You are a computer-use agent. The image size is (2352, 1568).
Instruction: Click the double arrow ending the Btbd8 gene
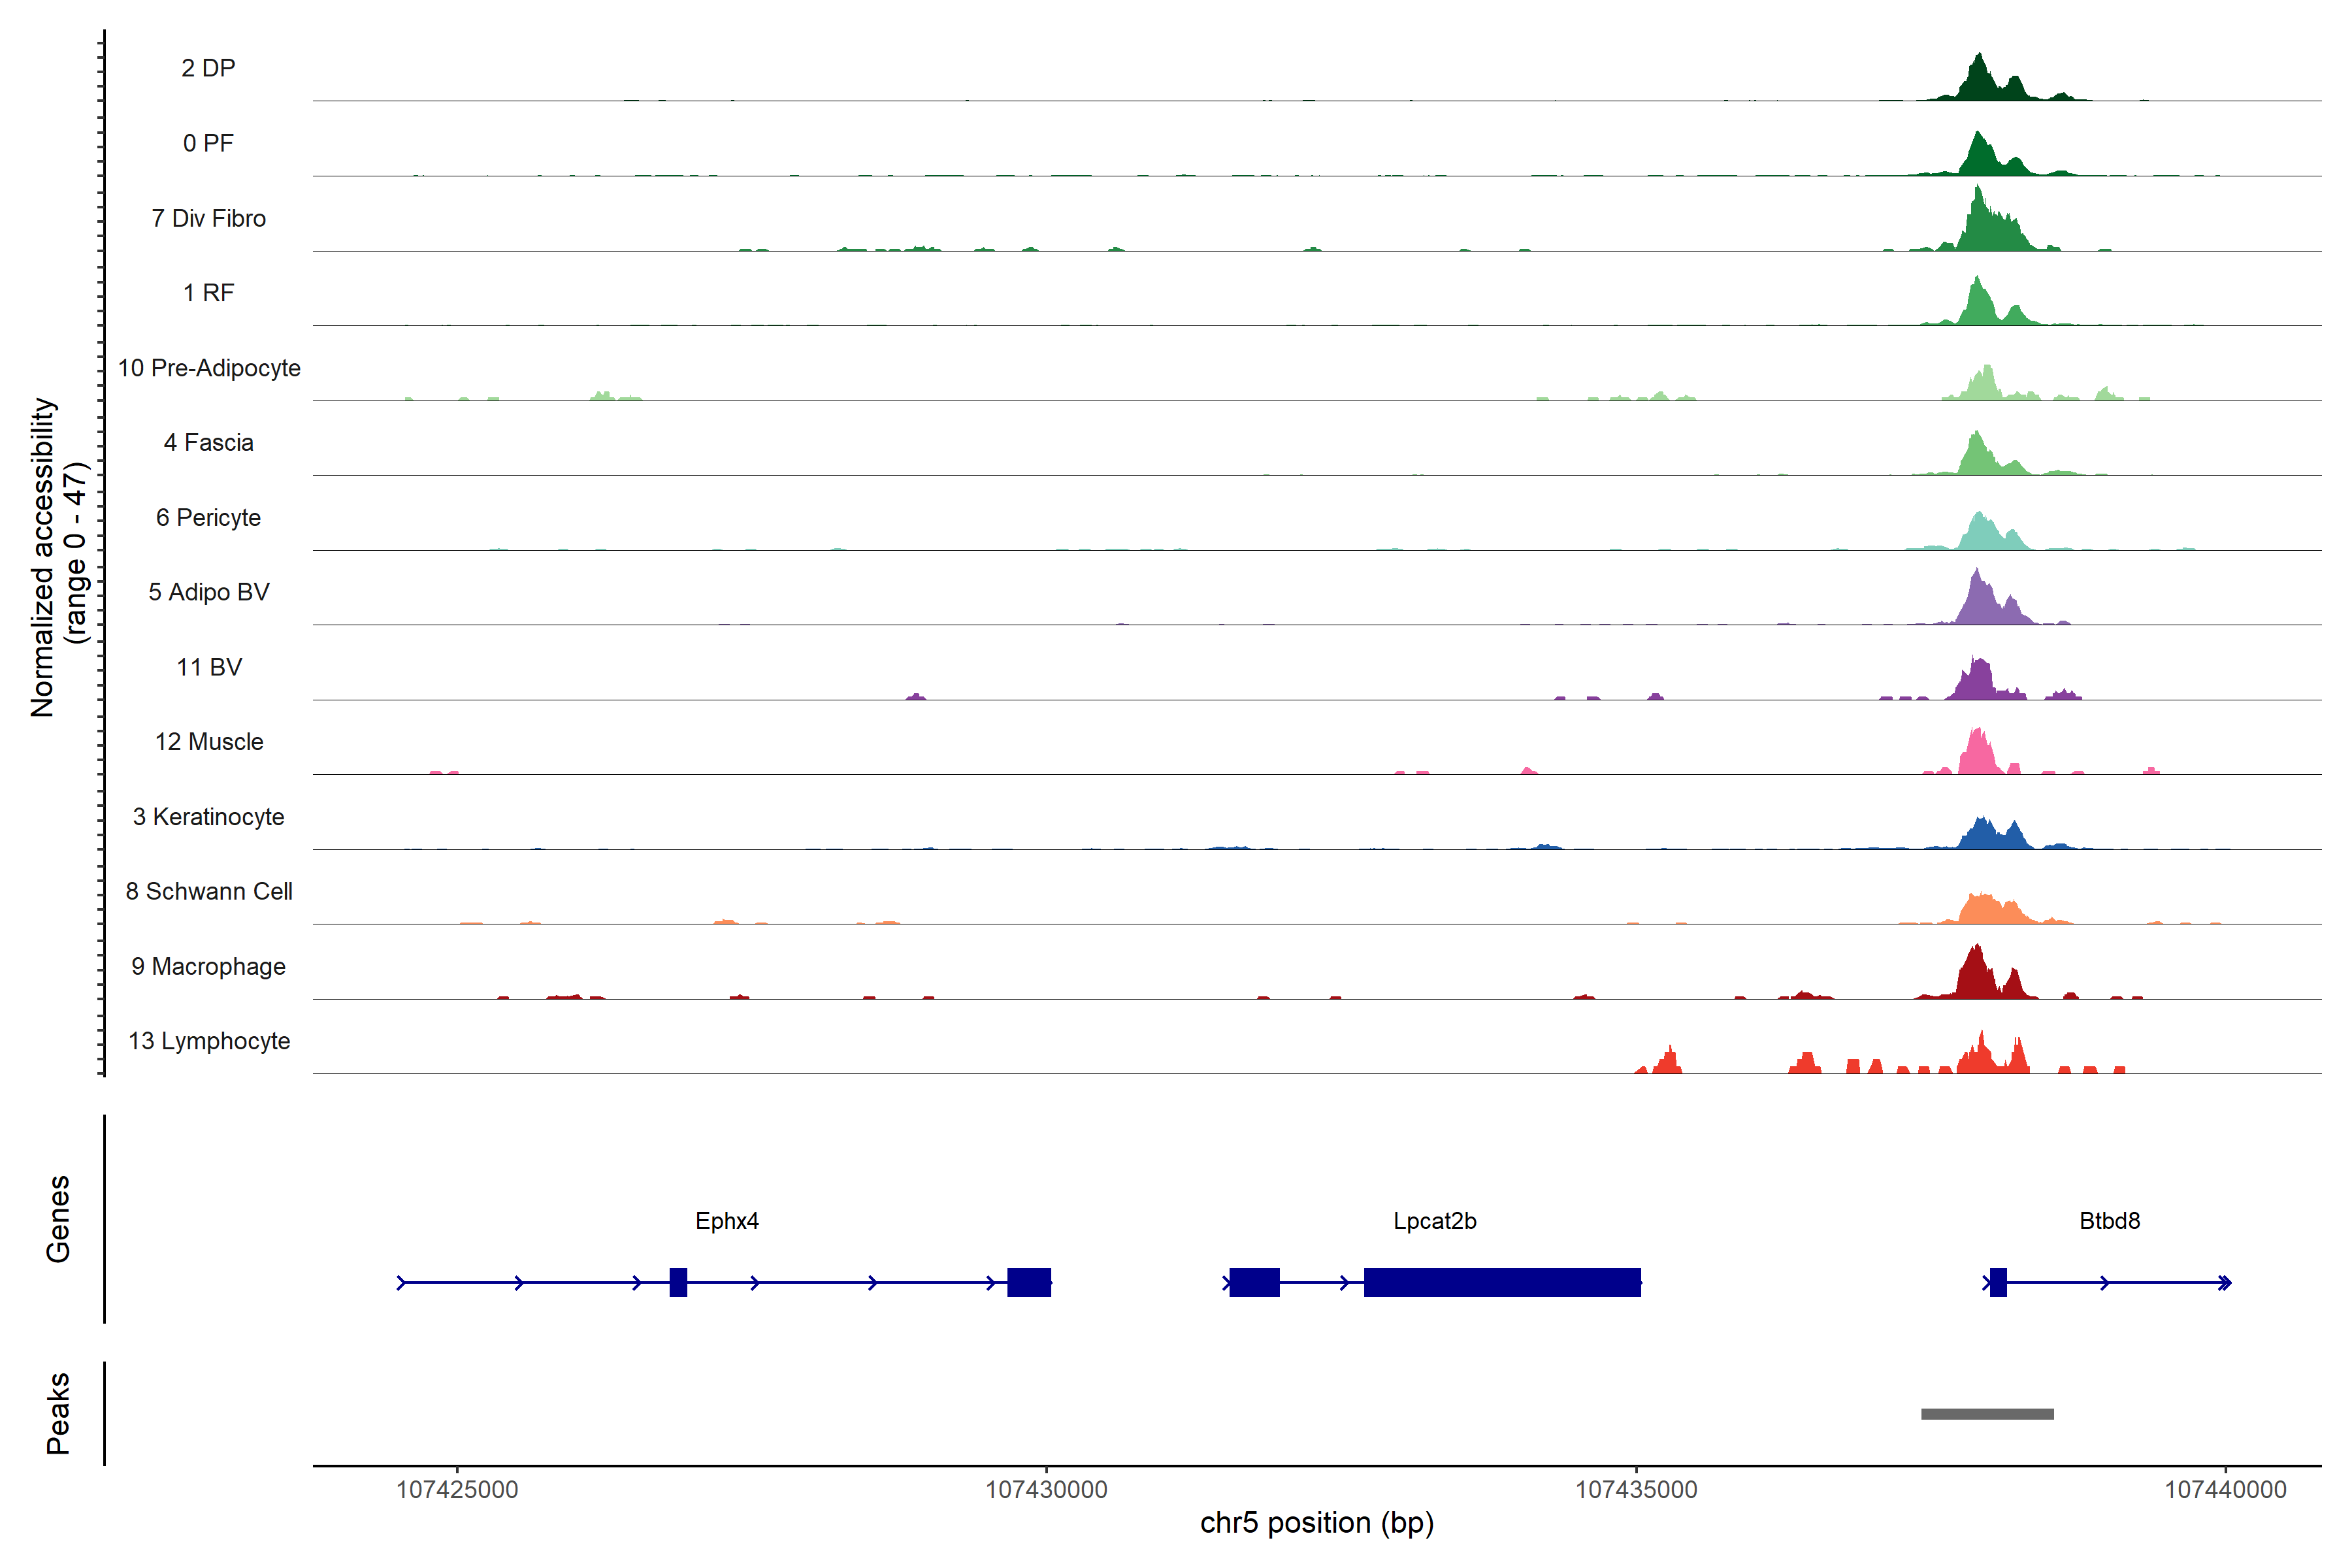(x=2224, y=1282)
